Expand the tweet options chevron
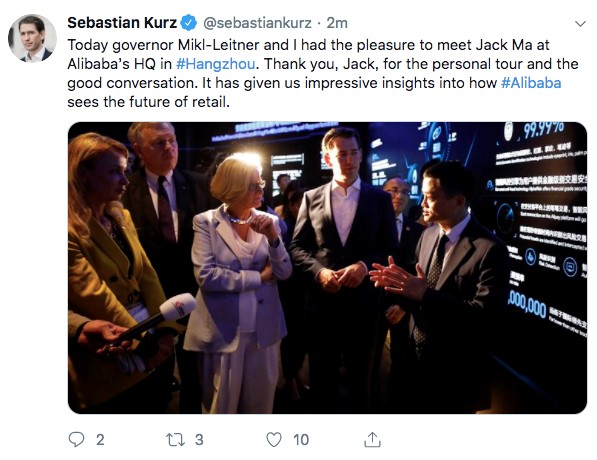Screen dimensions: 597x460 [580, 24]
